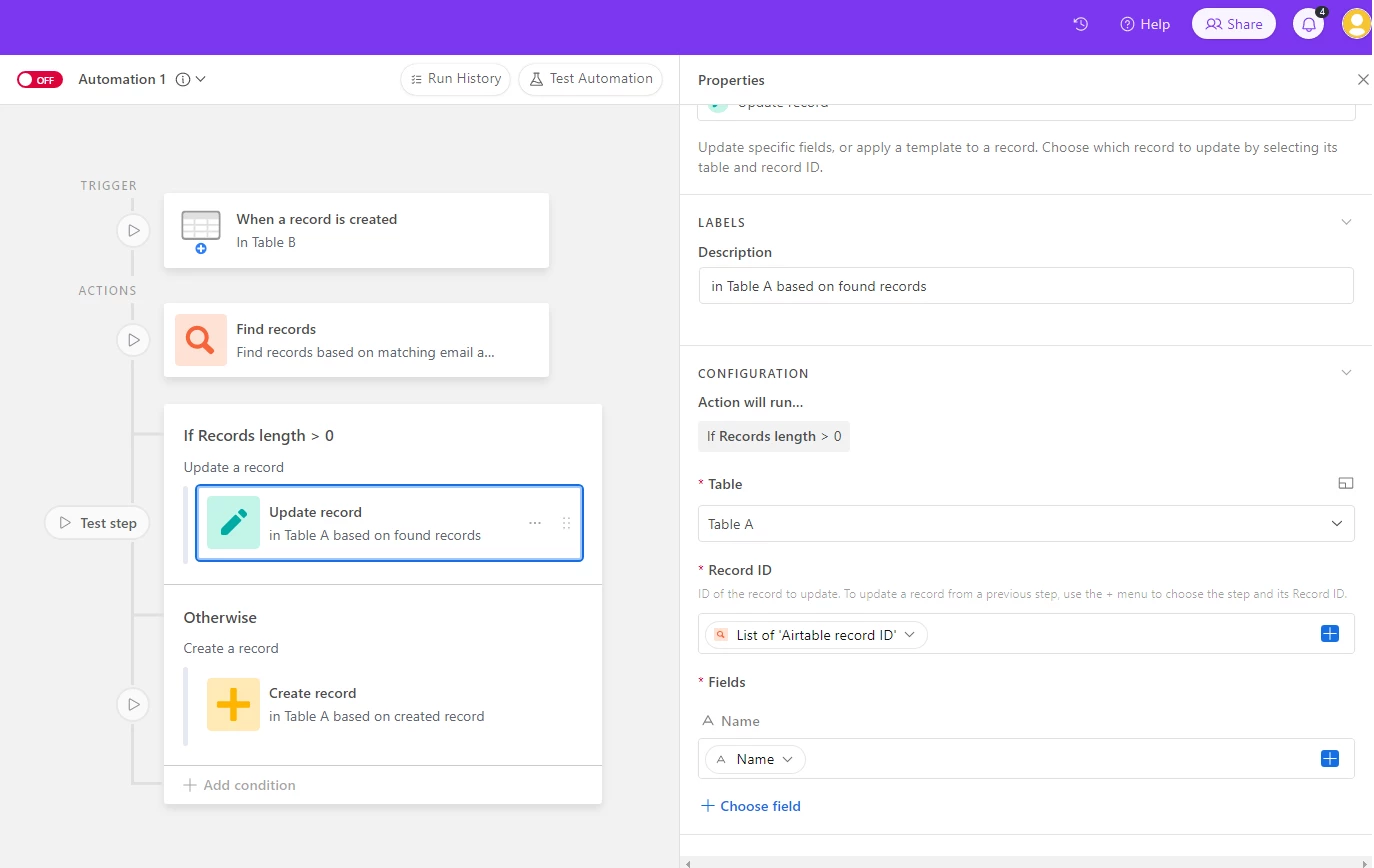Open the Table A dropdown
This screenshot has height=868, width=1374.
(x=1026, y=524)
